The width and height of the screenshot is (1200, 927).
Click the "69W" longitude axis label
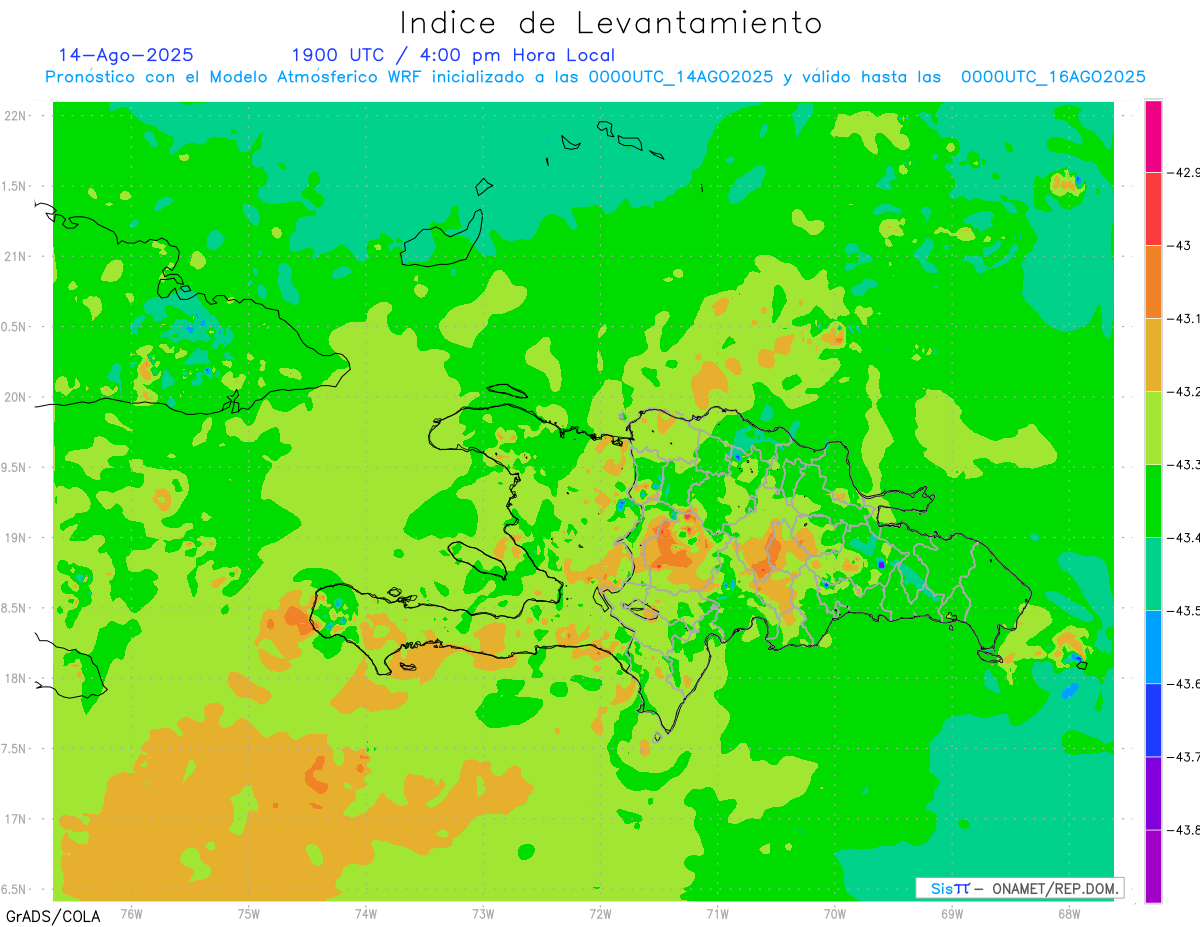[951, 914]
